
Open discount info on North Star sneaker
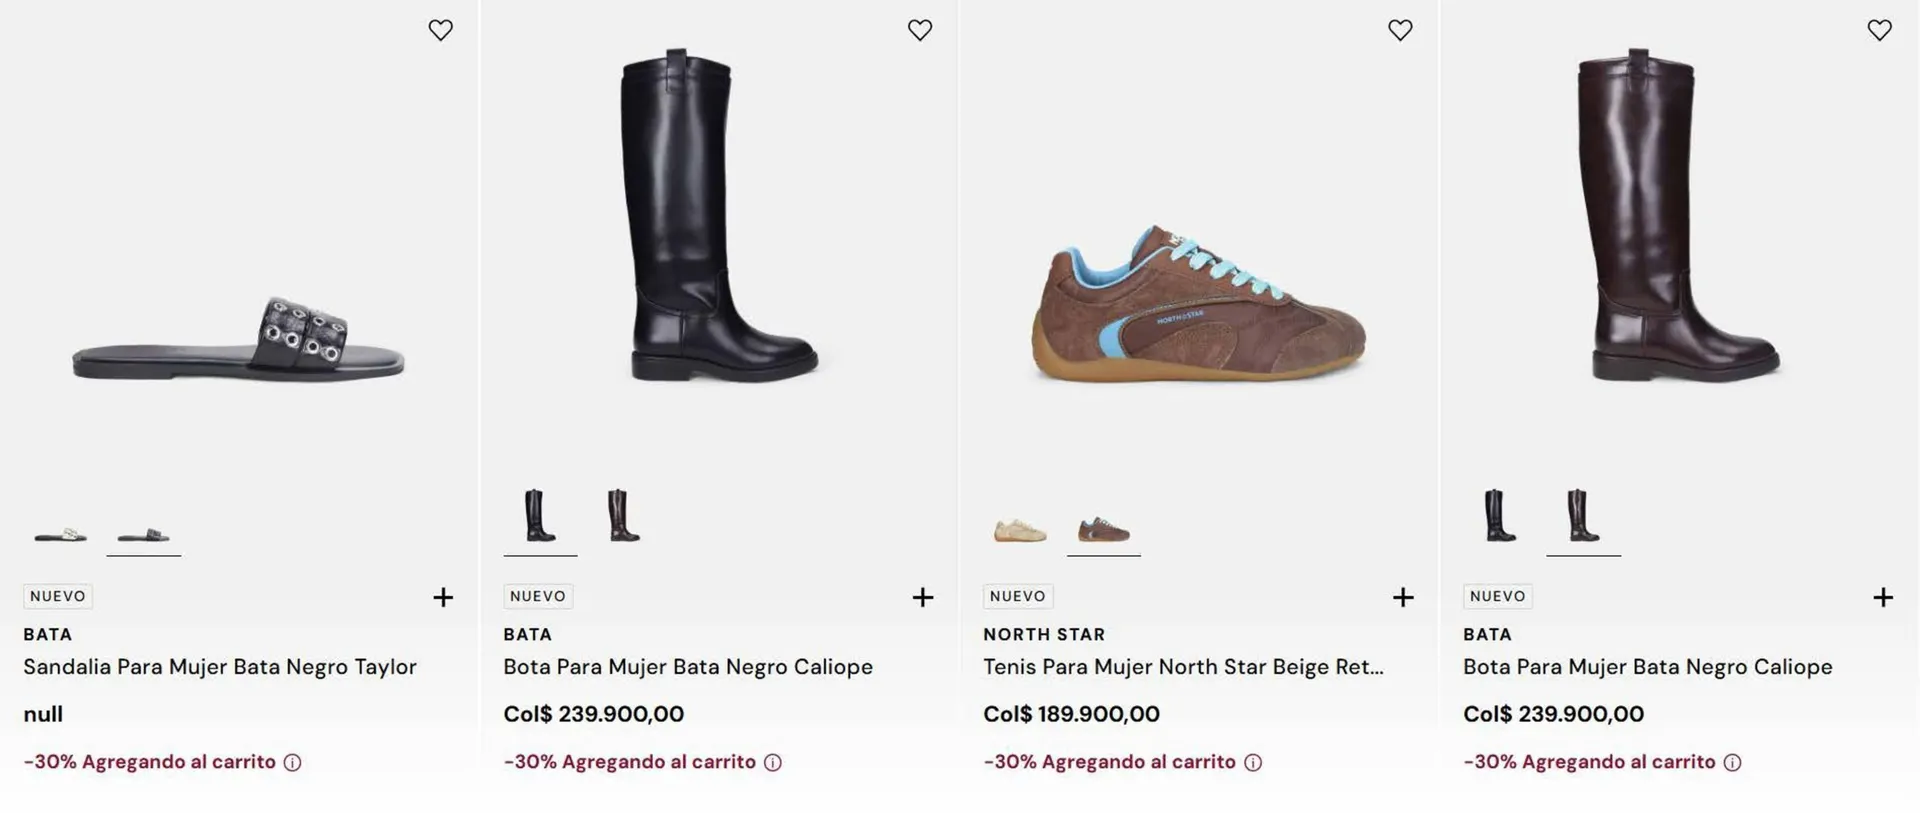(x=1253, y=763)
